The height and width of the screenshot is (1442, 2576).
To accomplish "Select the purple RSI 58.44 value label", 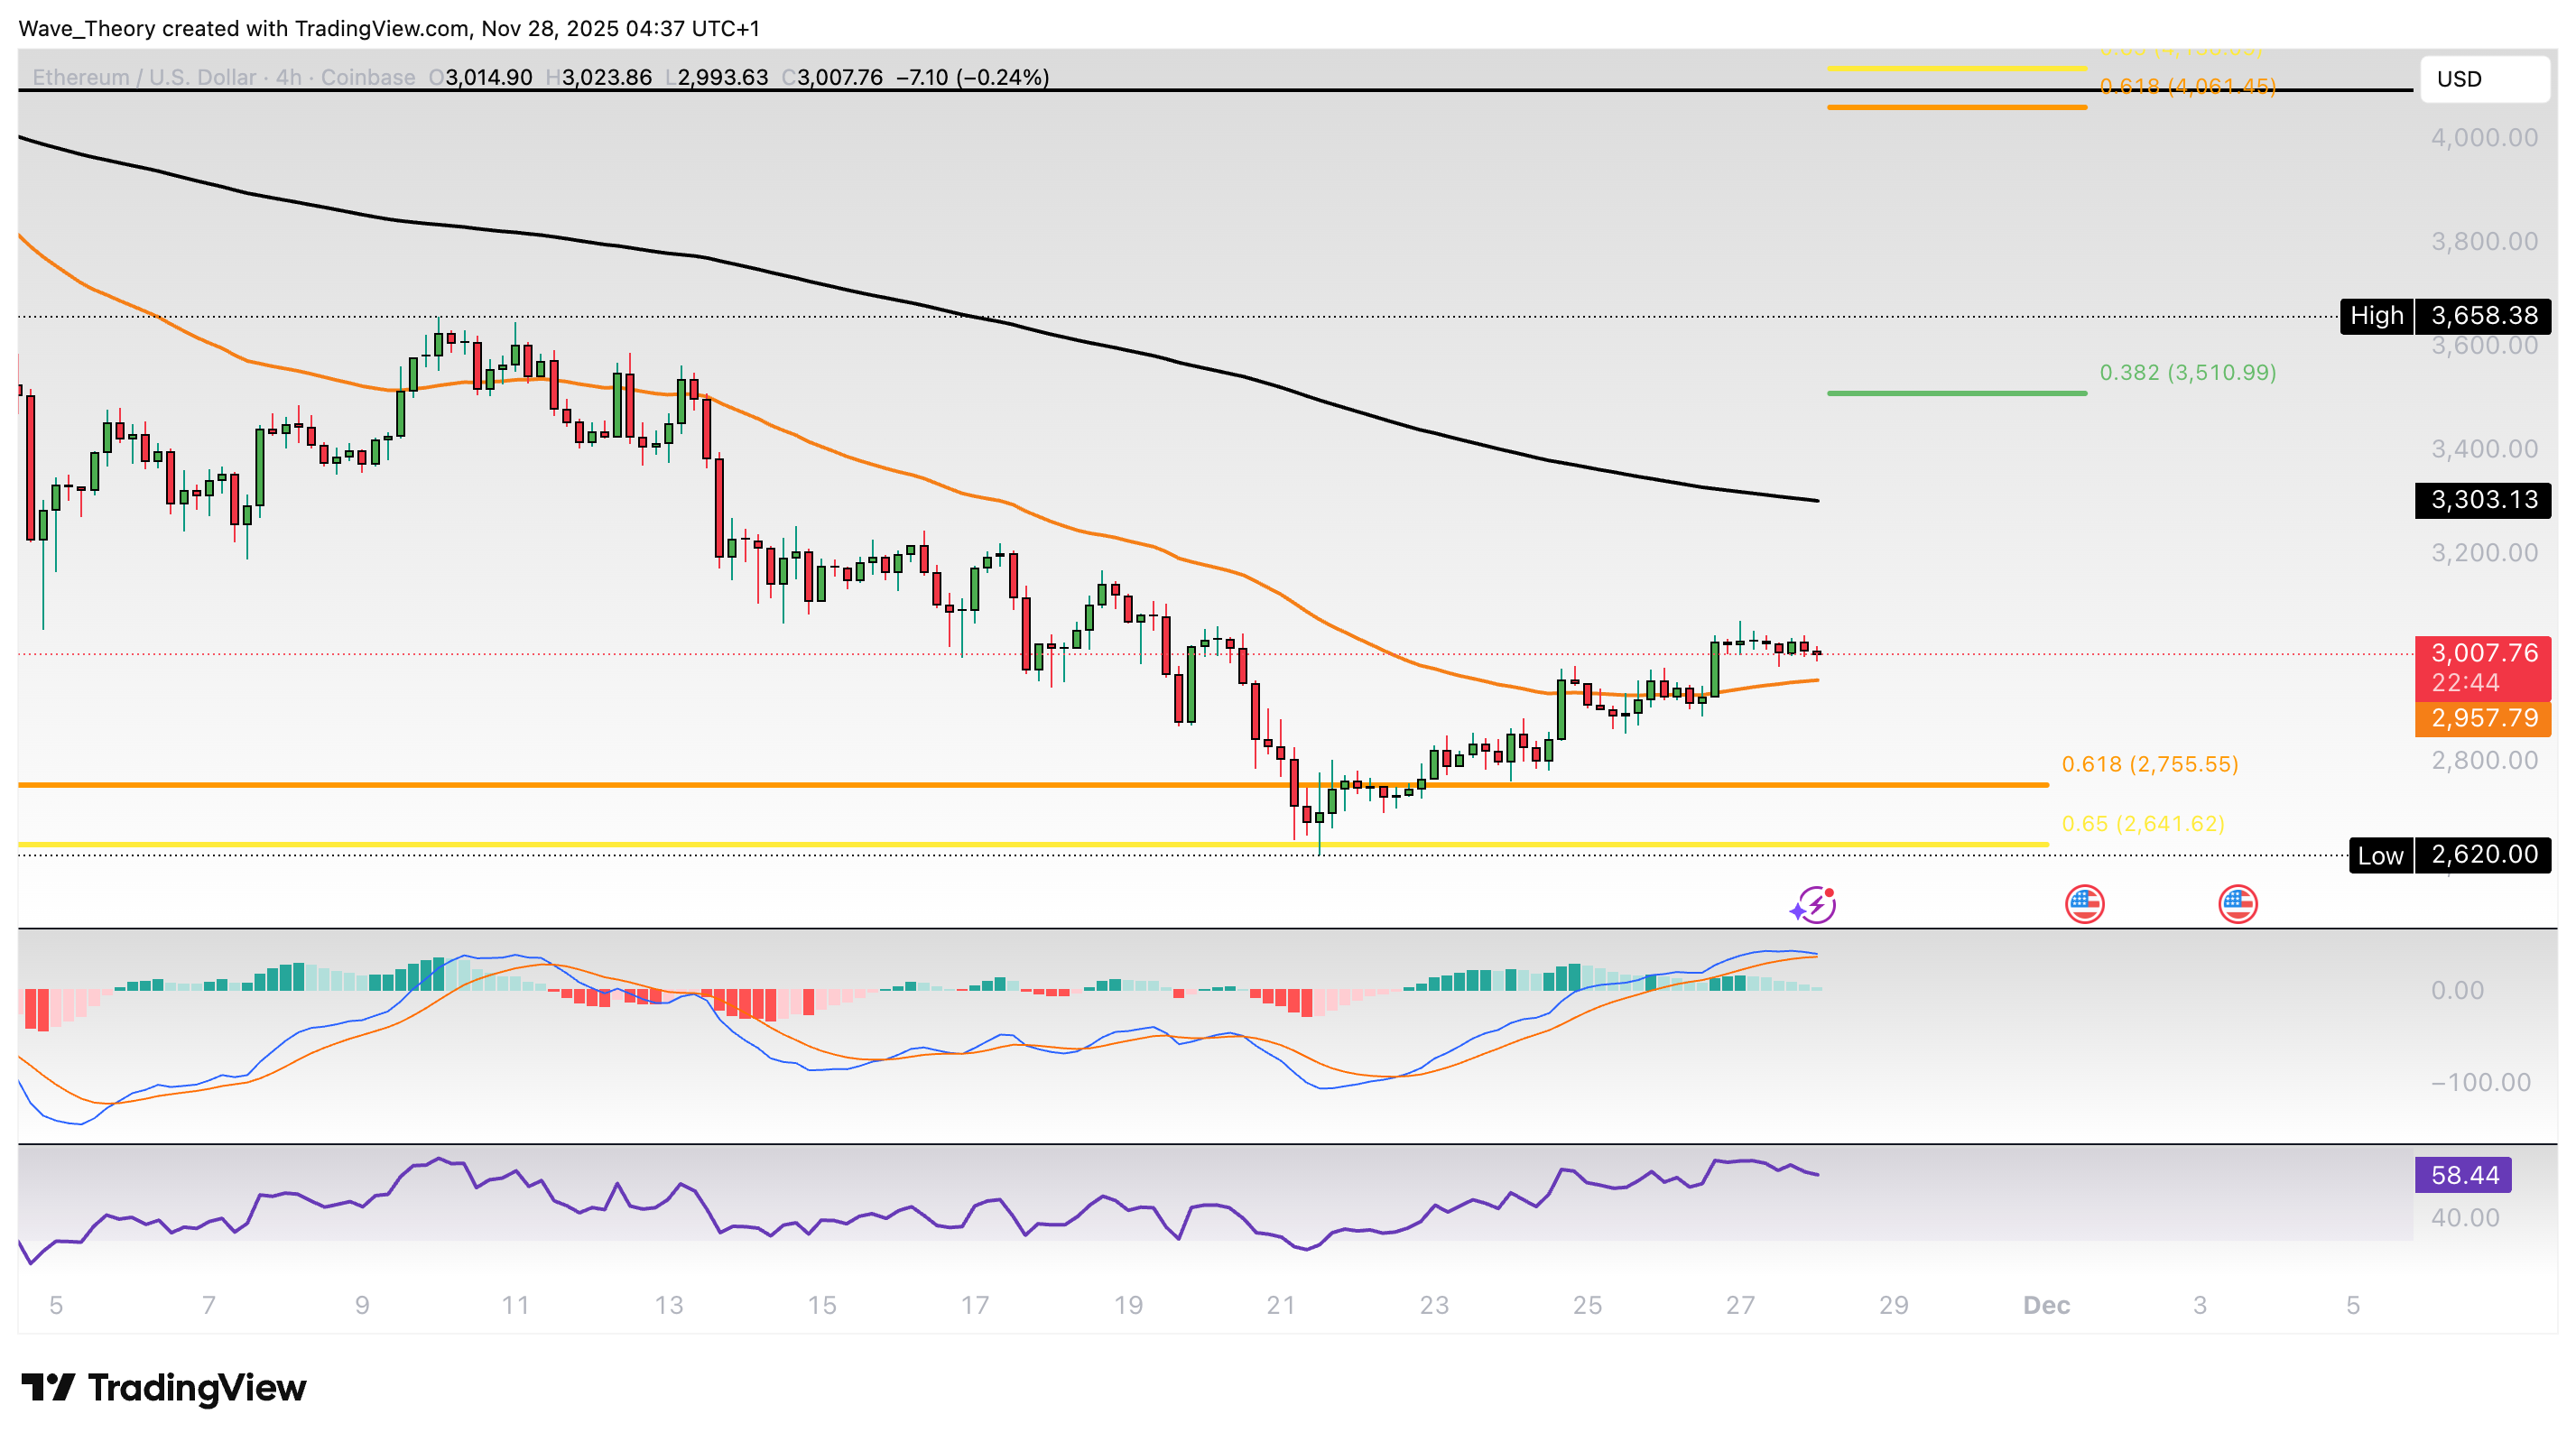I will (x=2463, y=1175).
